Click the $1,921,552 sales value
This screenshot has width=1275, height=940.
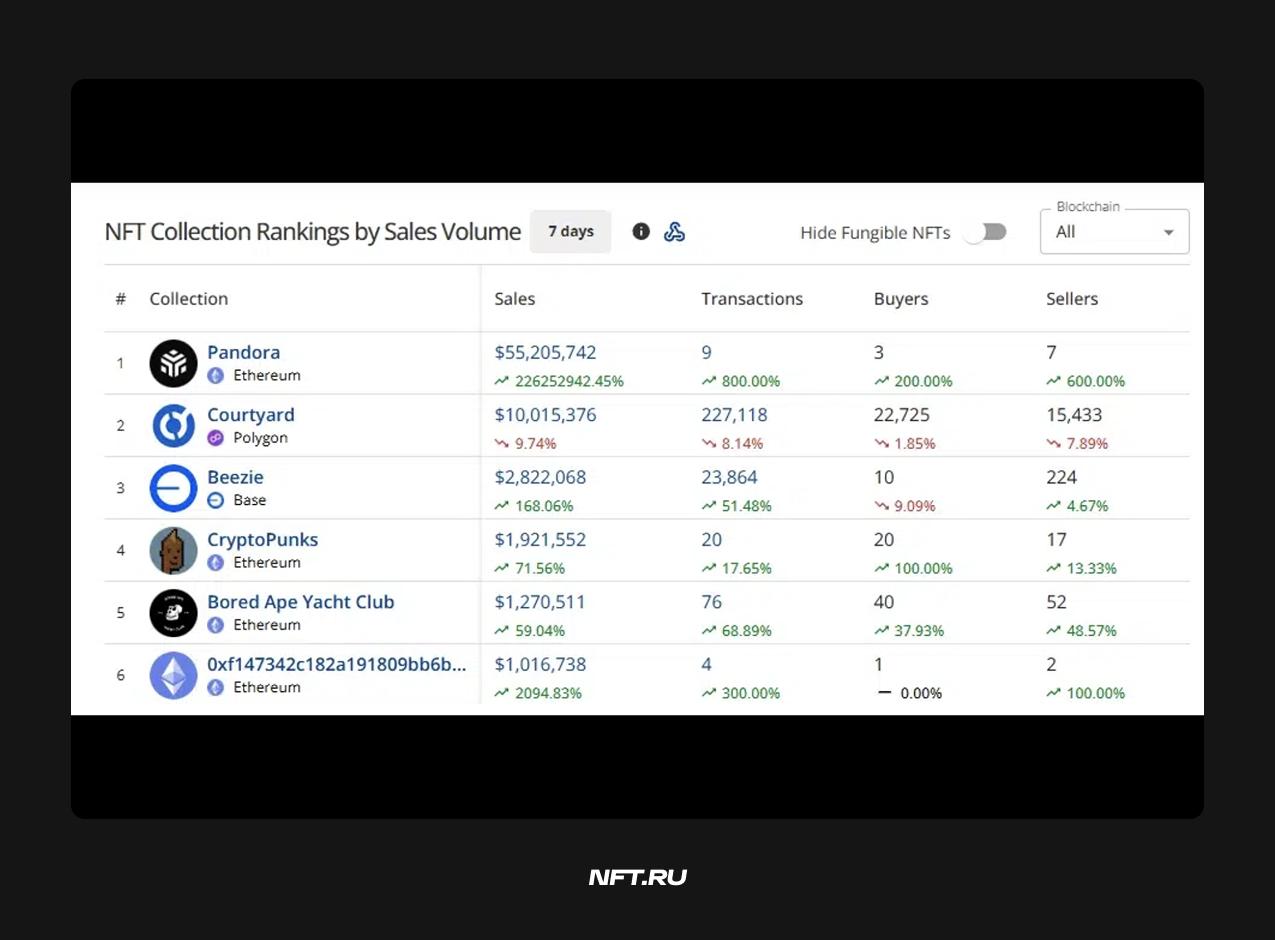(x=540, y=539)
